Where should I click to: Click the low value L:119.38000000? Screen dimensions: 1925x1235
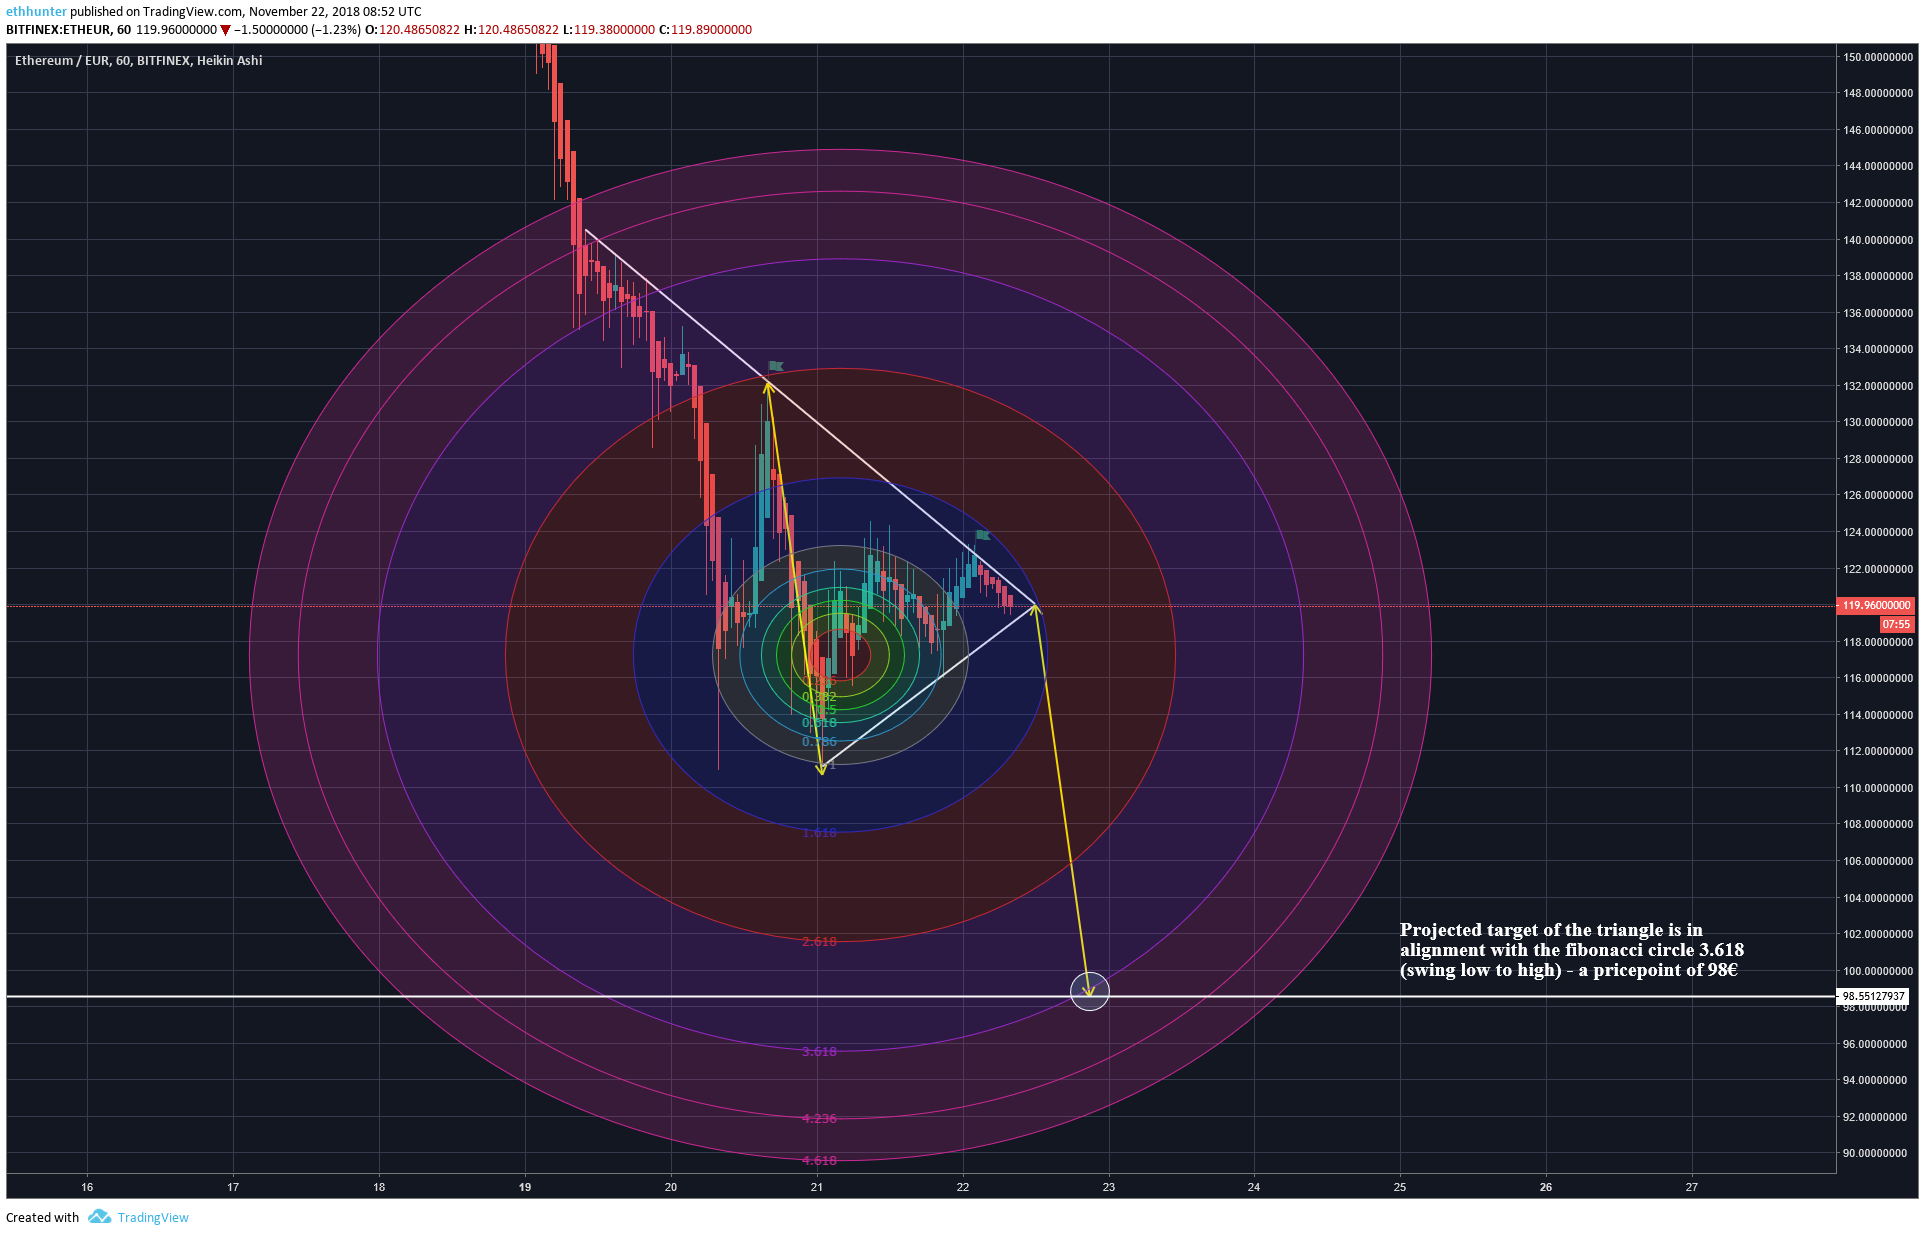click(x=609, y=30)
